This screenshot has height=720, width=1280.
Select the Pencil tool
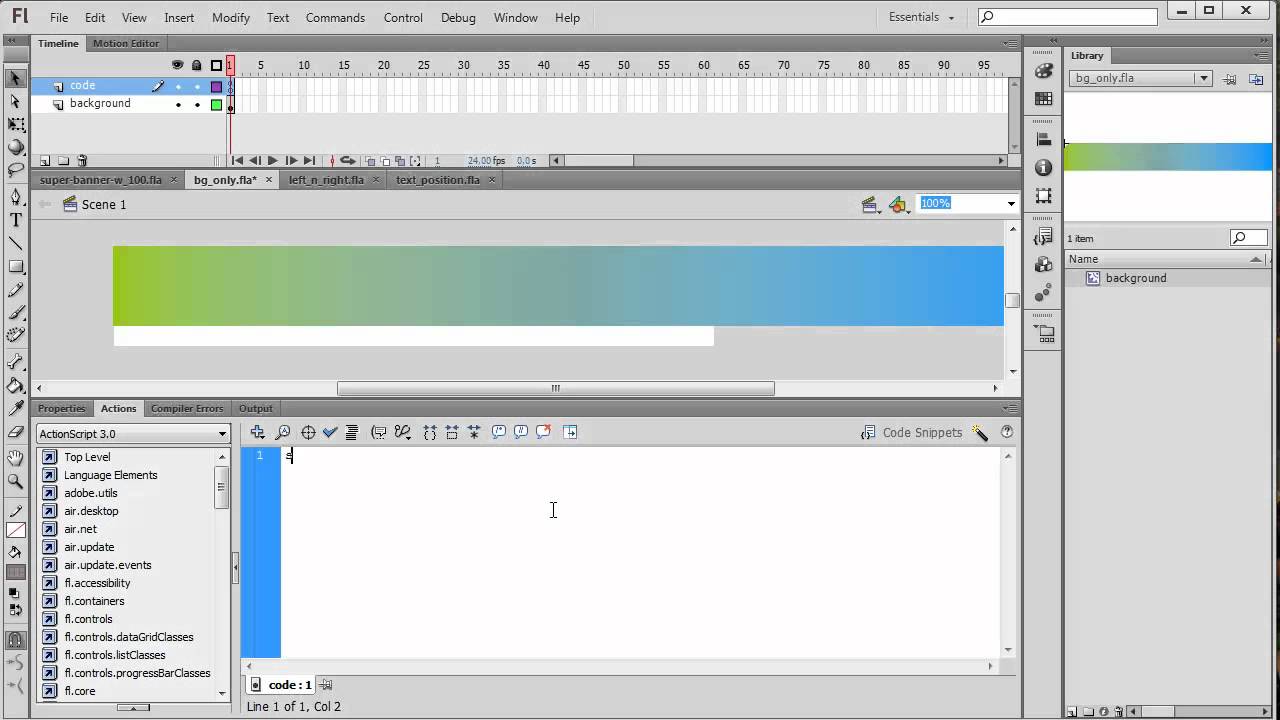(16, 289)
